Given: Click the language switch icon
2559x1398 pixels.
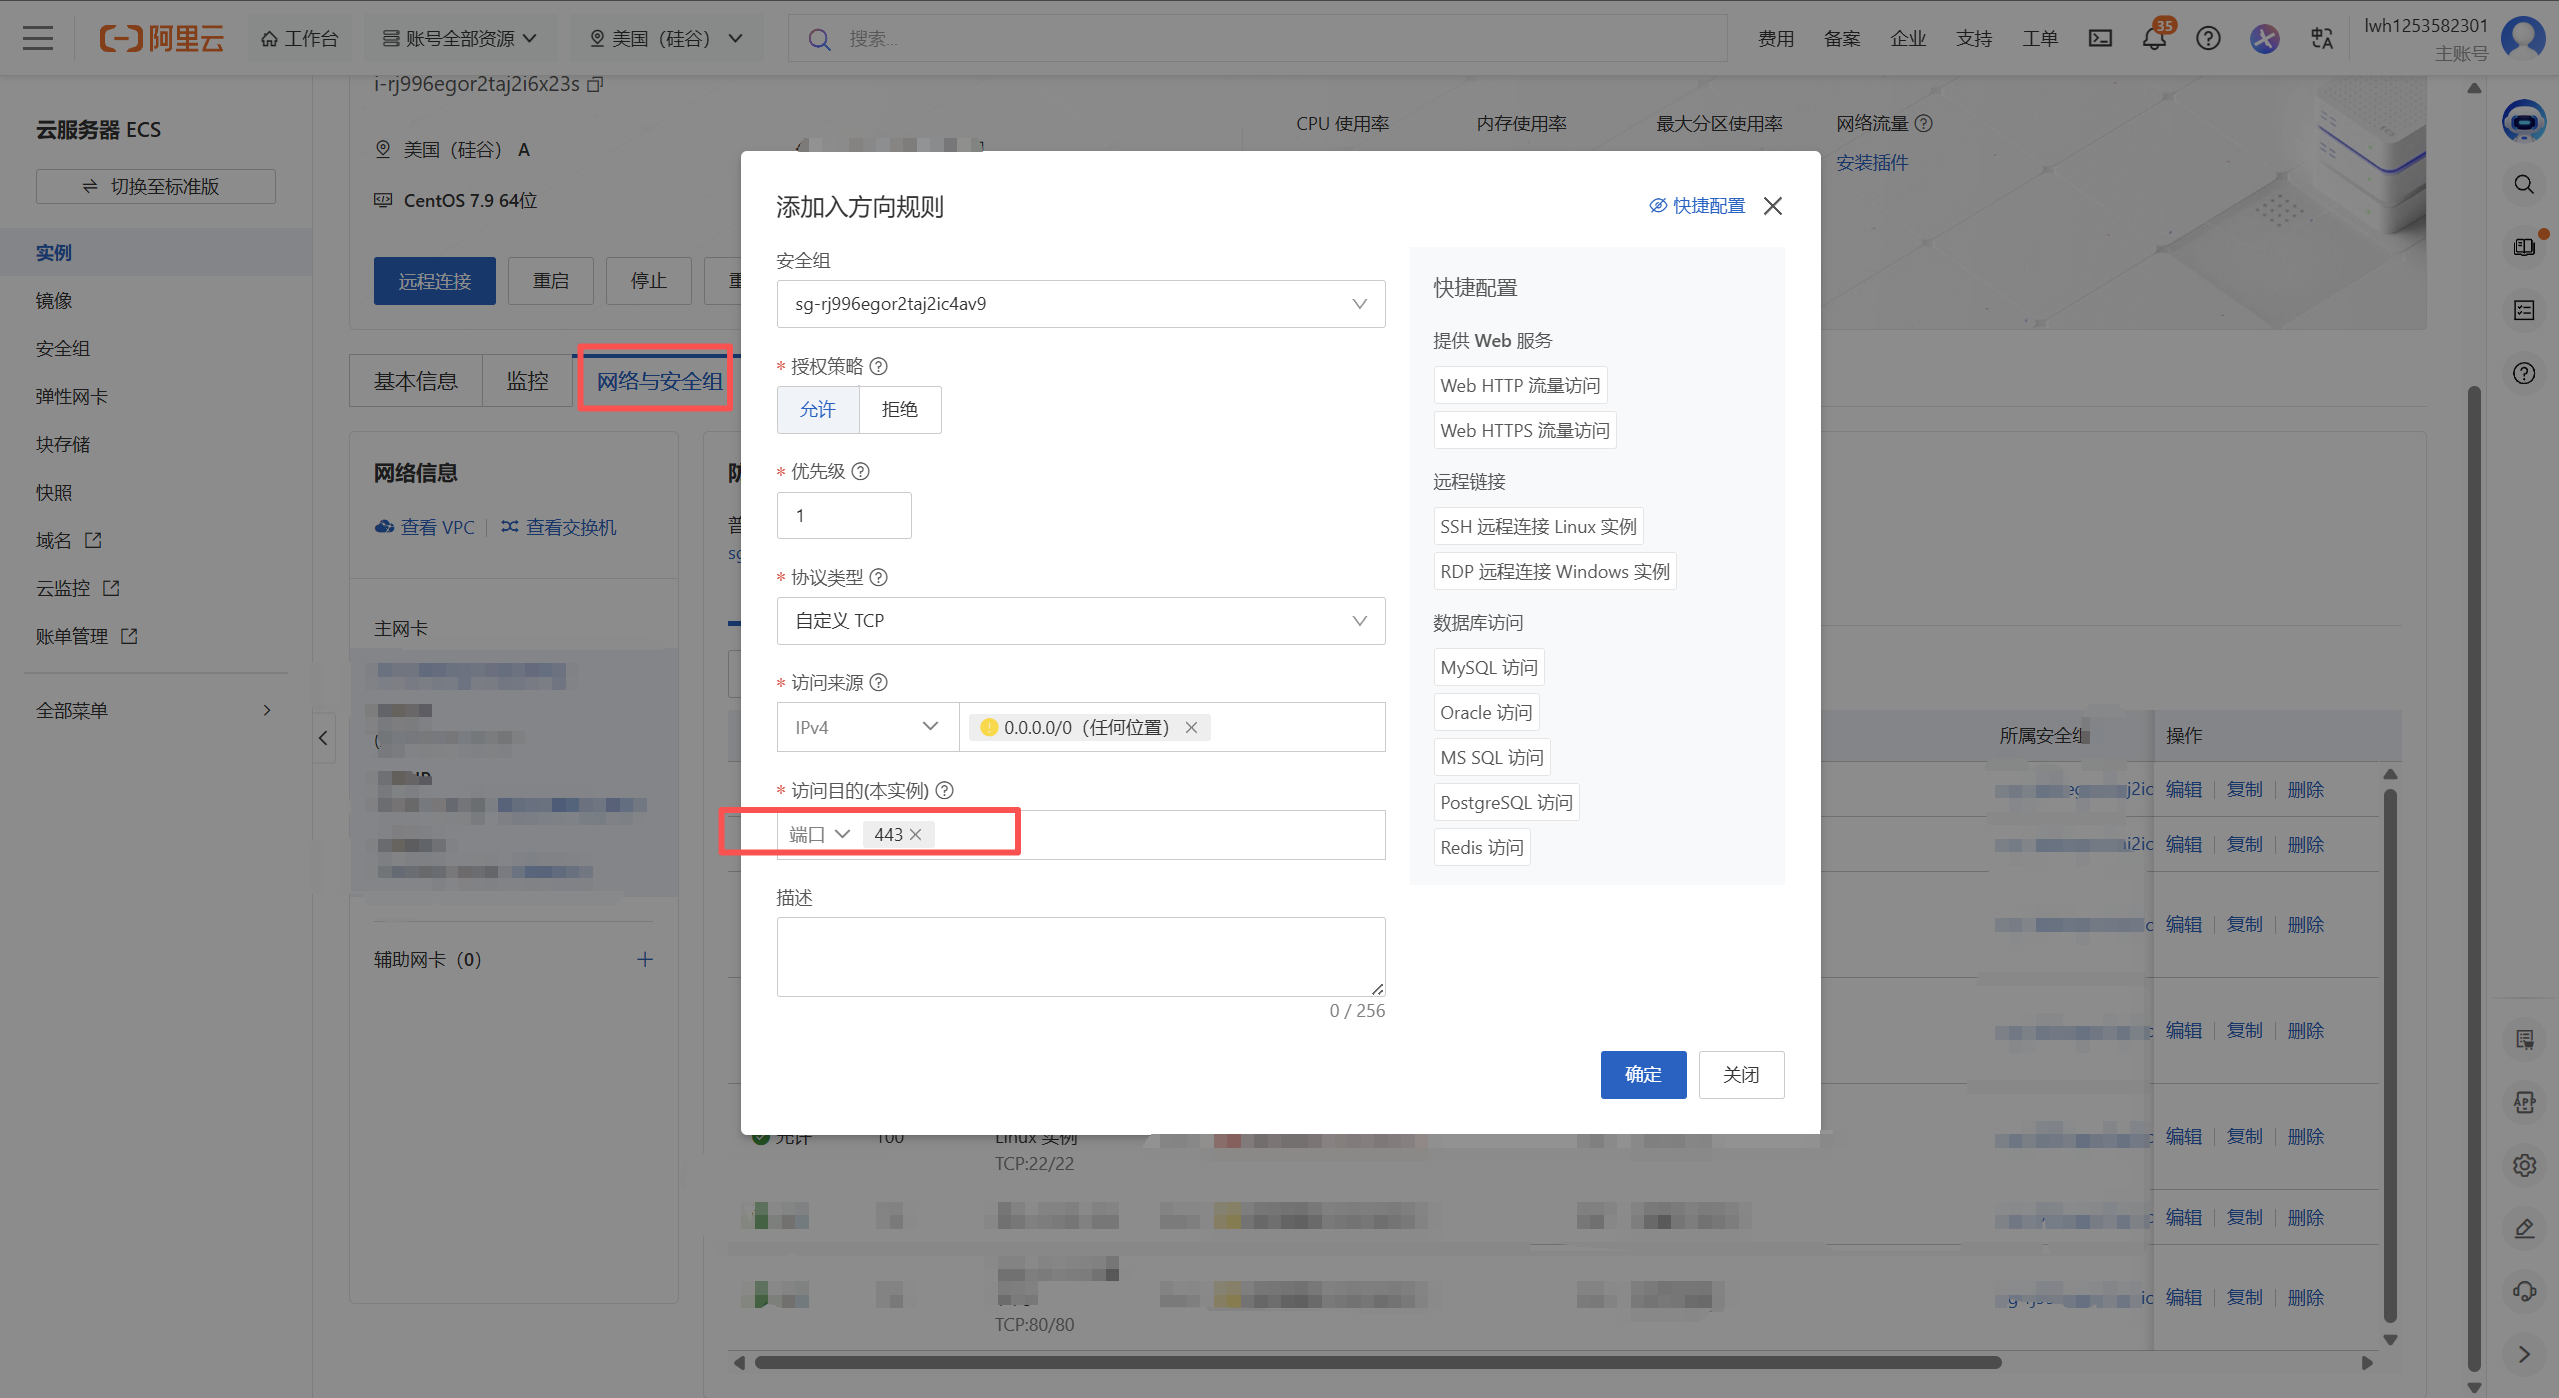Looking at the screenshot, I should [2321, 39].
